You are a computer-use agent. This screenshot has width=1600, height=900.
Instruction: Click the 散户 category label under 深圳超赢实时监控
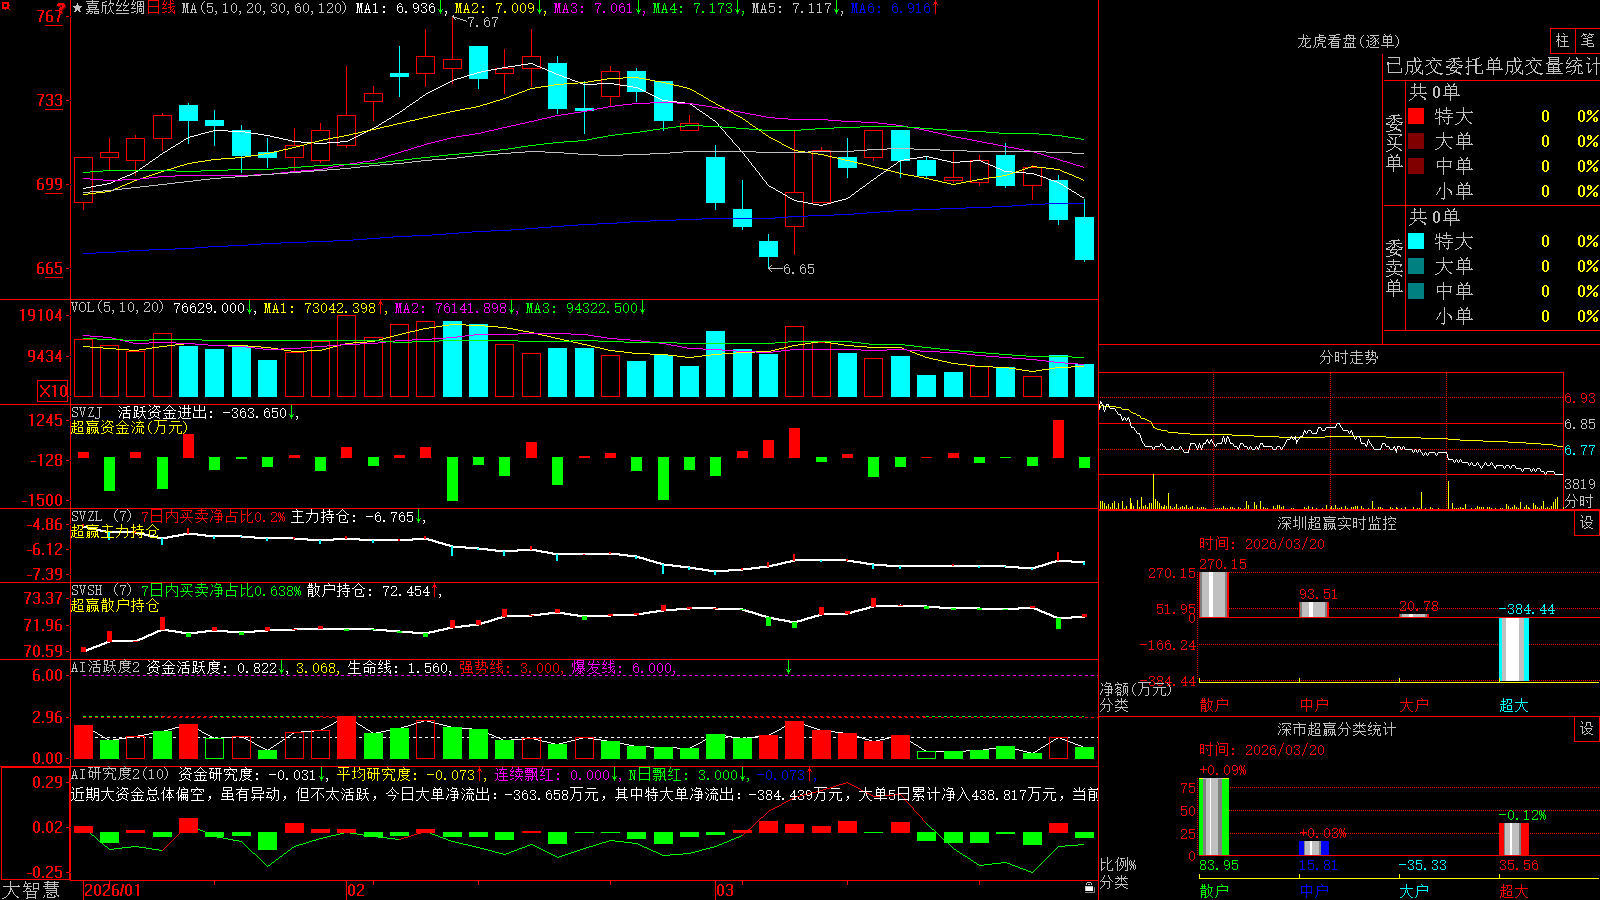(x=1213, y=705)
